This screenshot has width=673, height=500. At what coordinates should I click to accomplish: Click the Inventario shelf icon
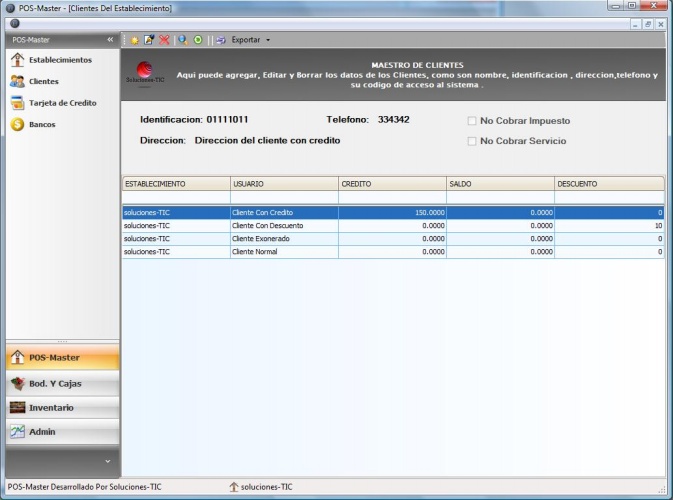click(18, 407)
